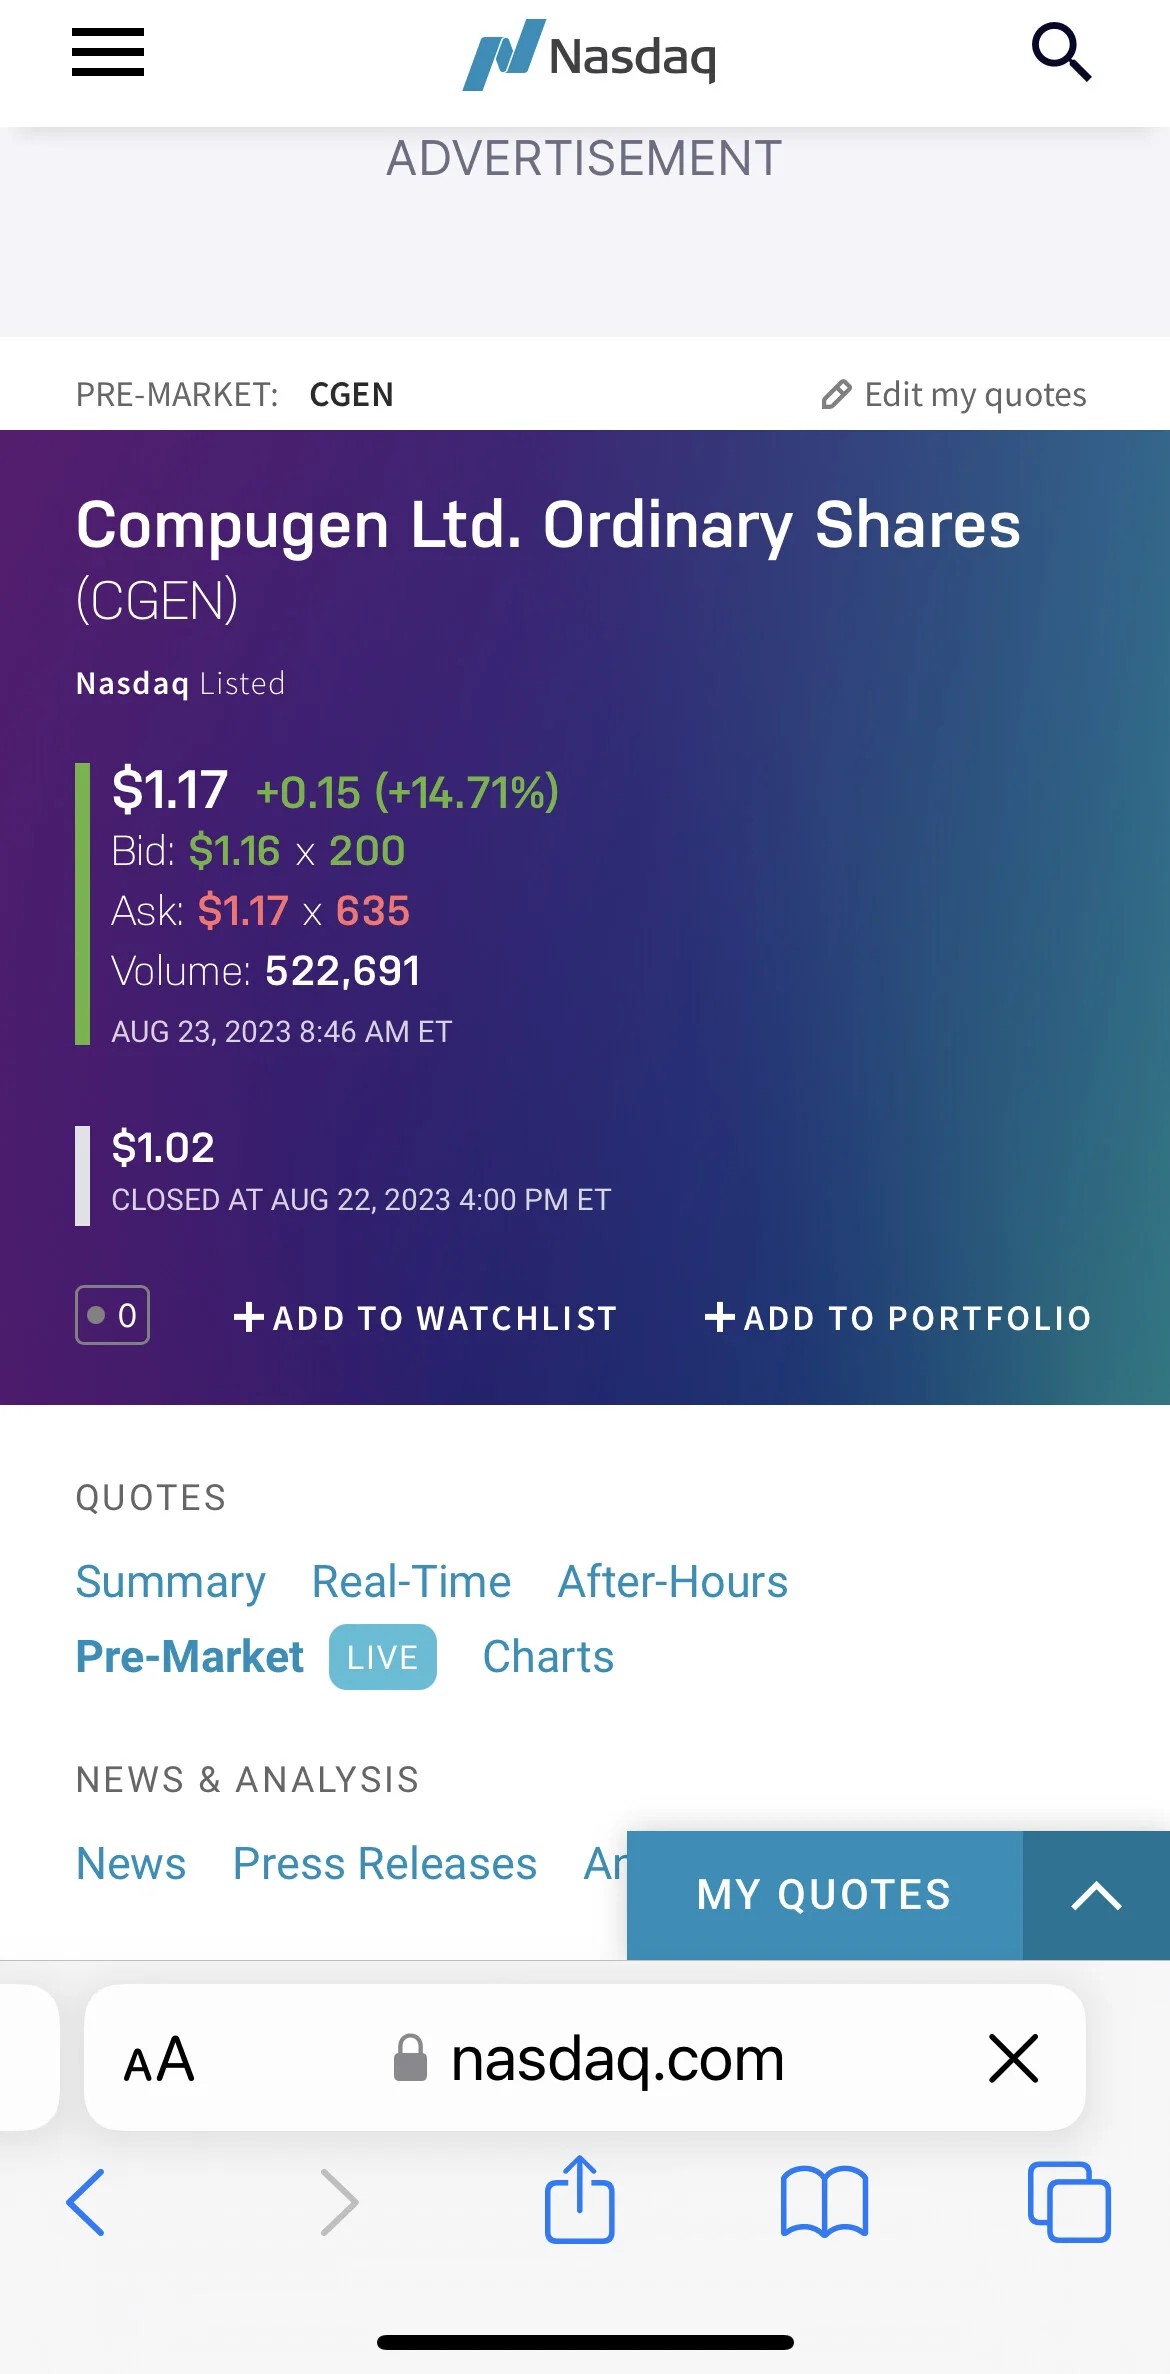Open the Real-Time quotes tab
This screenshot has width=1170, height=2374.
coord(412,1582)
